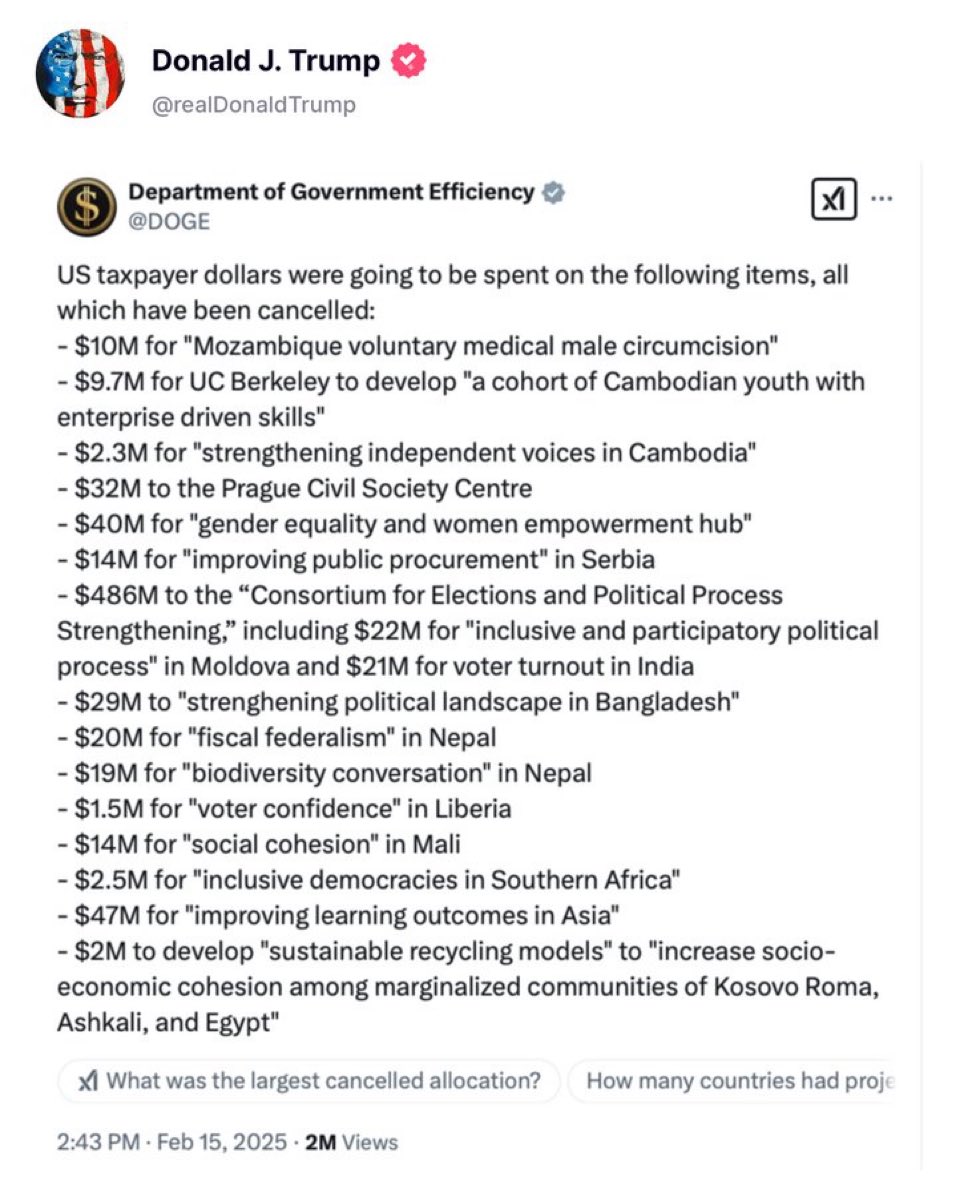
Task: Click the @realDonaldTrump handle
Action: [253, 105]
